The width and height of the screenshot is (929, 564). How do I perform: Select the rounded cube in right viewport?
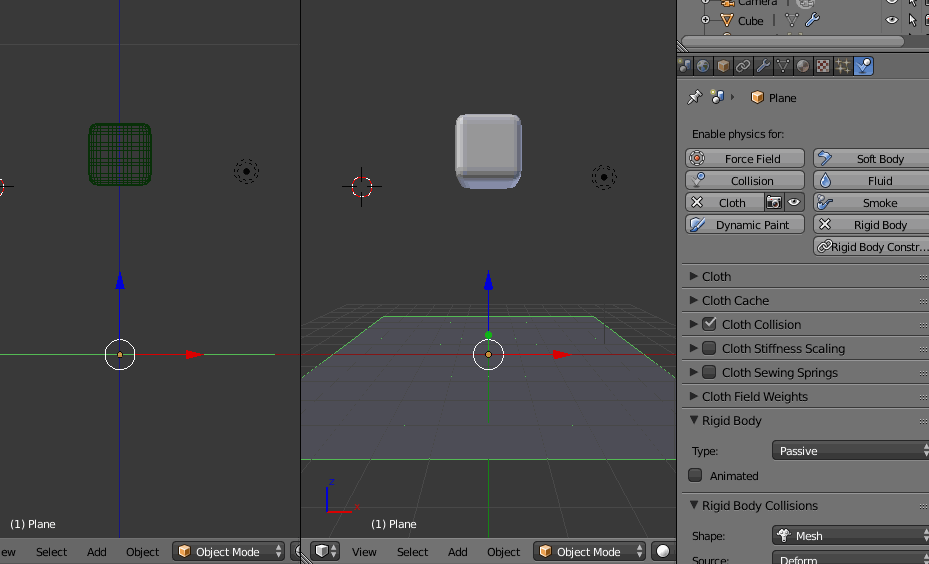(x=488, y=152)
